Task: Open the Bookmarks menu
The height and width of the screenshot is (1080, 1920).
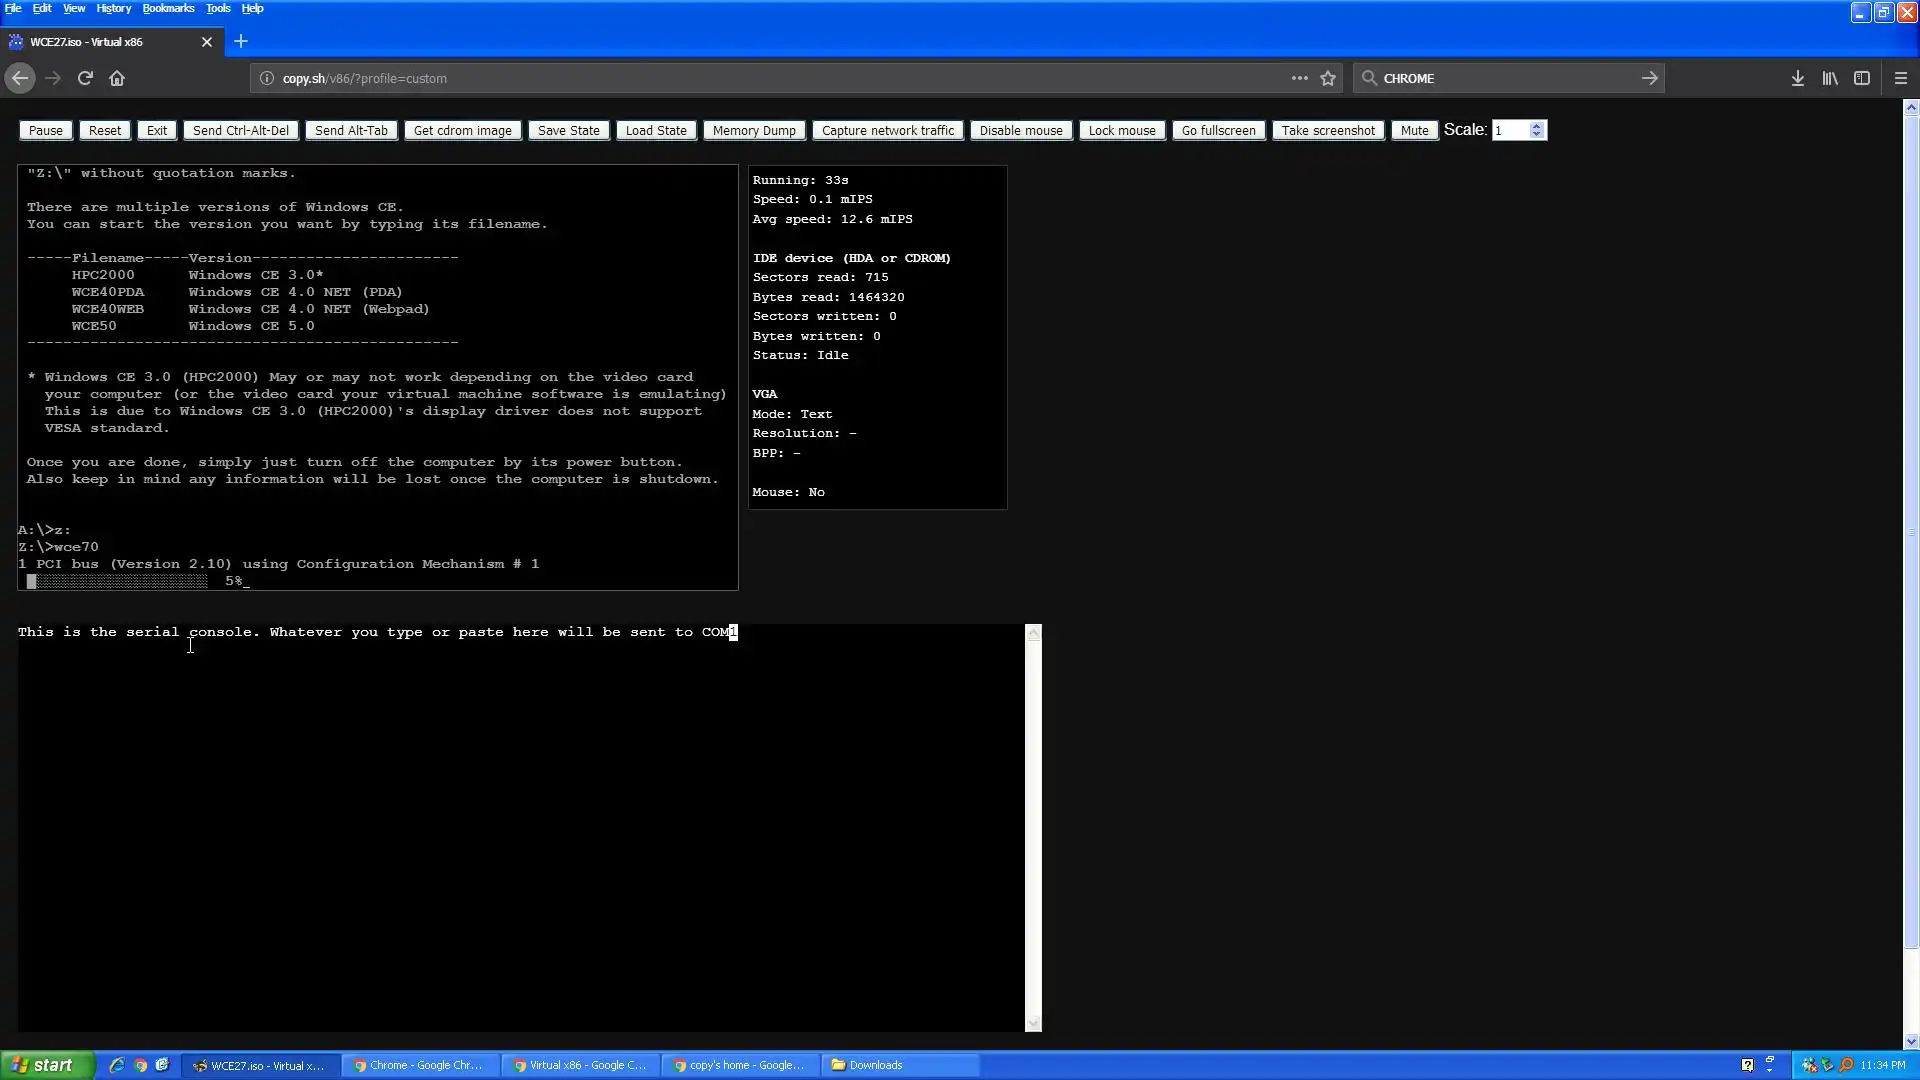Action: pyautogui.click(x=168, y=8)
